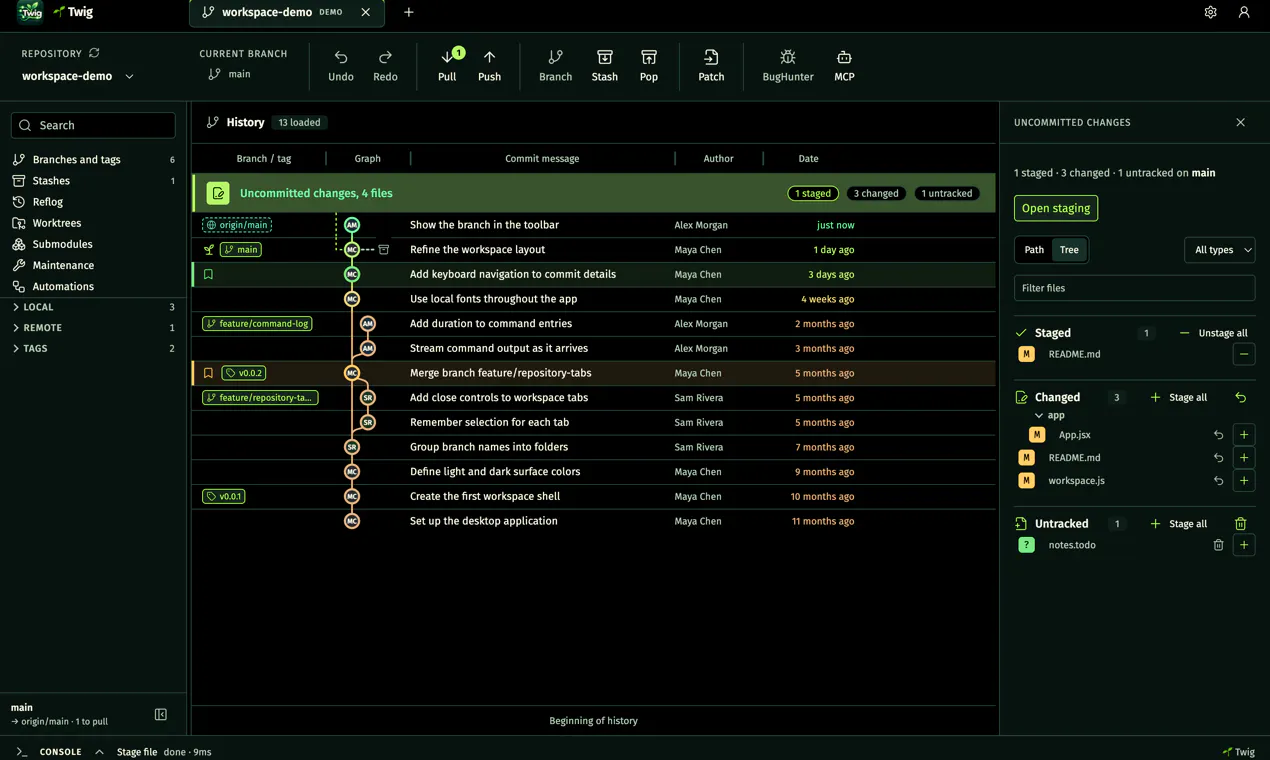
Task: Click Unstage all in Staged section
Action: tap(1213, 333)
